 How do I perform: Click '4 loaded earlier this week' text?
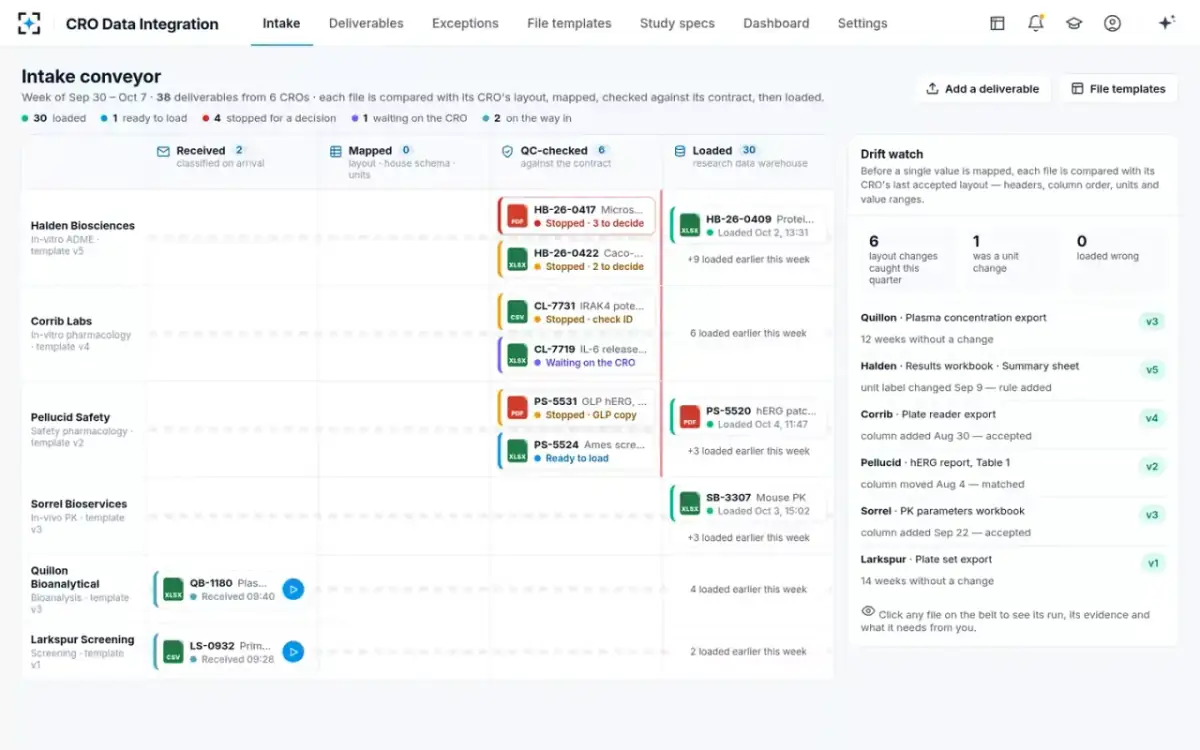click(x=748, y=590)
